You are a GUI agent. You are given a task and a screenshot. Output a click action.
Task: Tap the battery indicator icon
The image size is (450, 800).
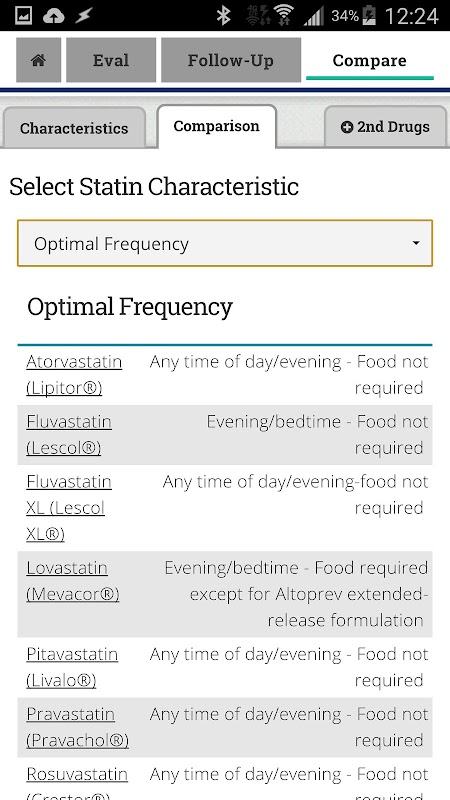pyautogui.click(x=369, y=16)
